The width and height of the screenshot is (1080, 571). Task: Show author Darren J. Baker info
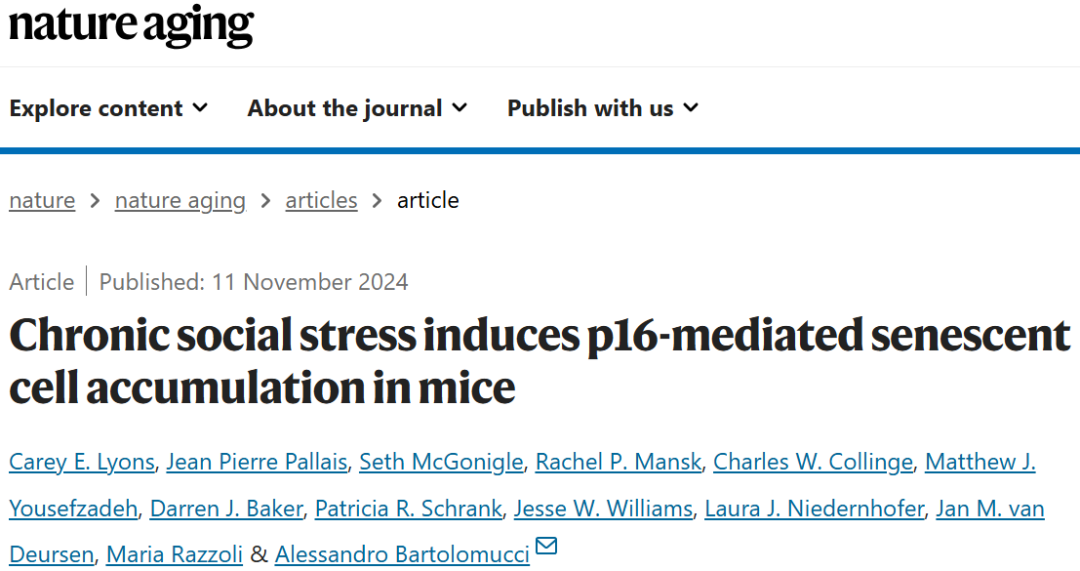click(x=226, y=508)
